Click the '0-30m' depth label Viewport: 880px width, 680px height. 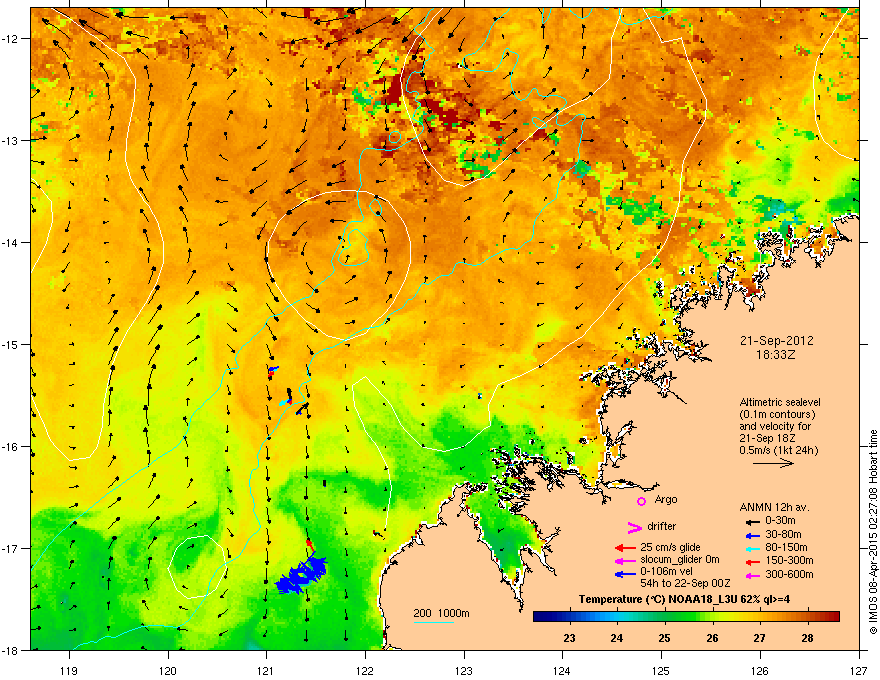tap(780, 521)
